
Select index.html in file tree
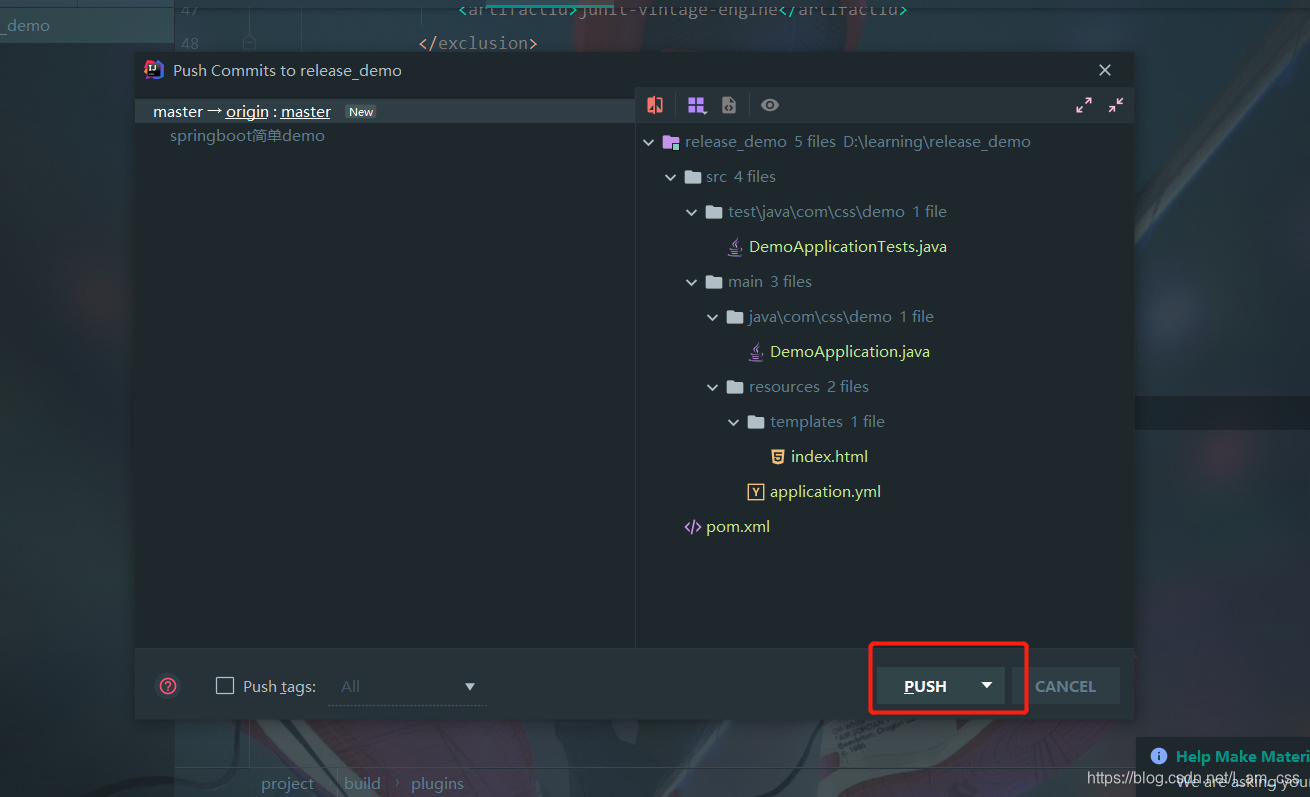coord(829,456)
